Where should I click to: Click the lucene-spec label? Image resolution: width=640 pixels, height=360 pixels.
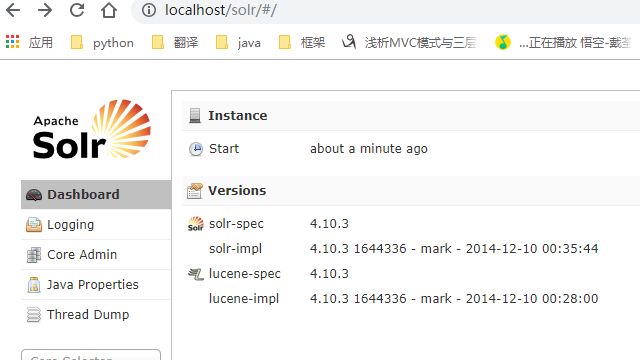point(244,273)
